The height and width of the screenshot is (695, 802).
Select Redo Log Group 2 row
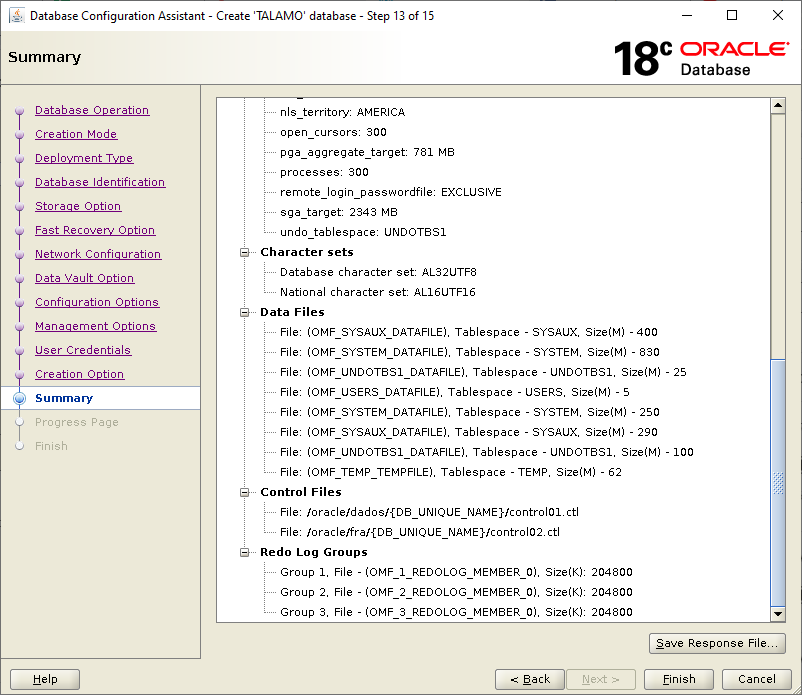pyautogui.click(x=456, y=592)
